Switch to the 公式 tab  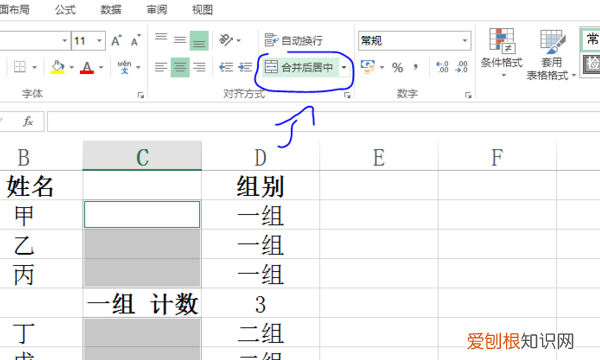coord(65,10)
